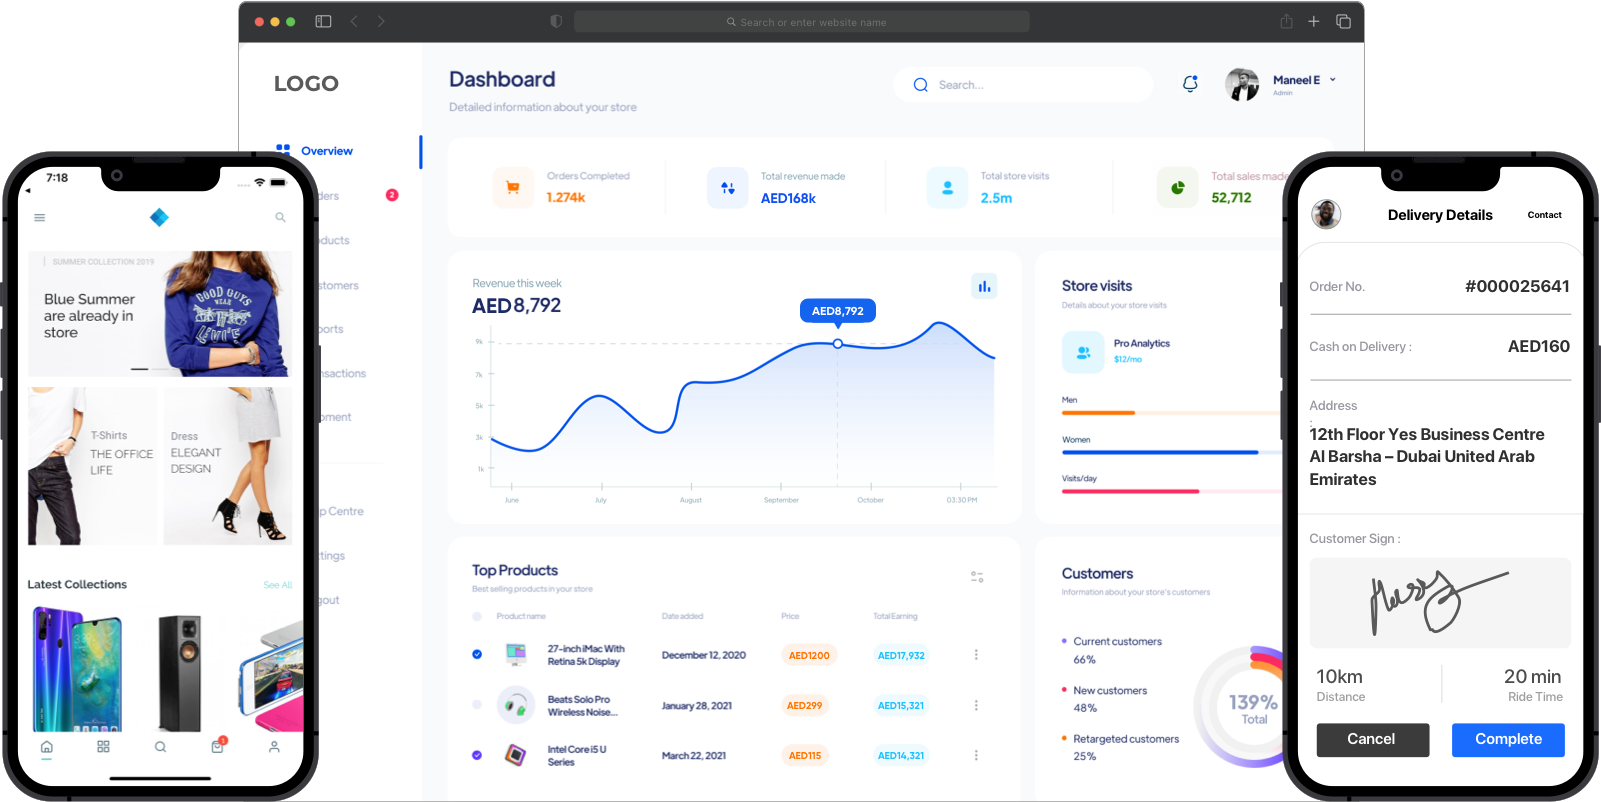Click the Total store visits person icon
Viewport: 1601px width, 802px height.
coord(947,187)
